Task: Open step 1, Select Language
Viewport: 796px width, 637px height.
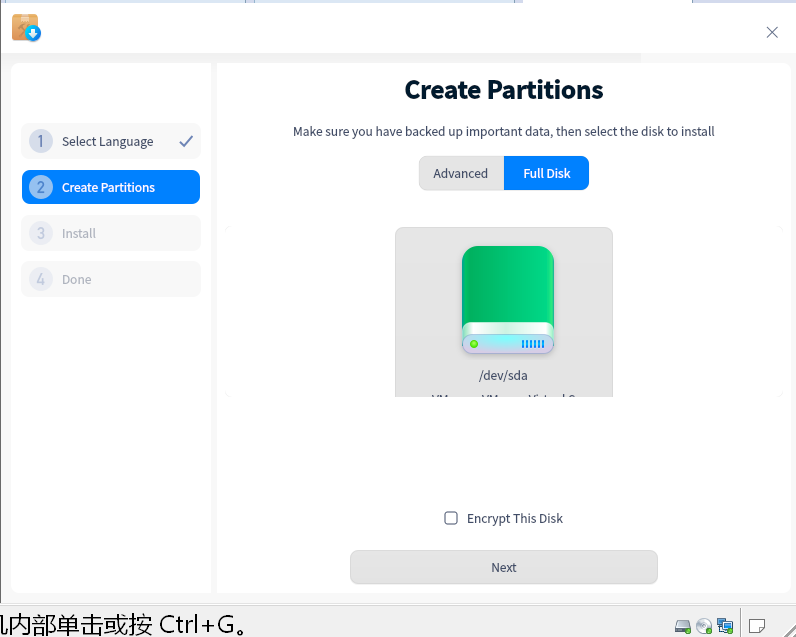Action: click(x=111, y=141)
